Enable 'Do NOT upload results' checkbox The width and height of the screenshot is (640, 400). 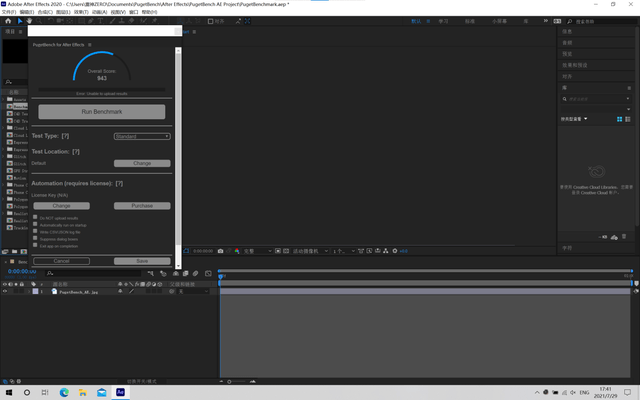point(35,217)
